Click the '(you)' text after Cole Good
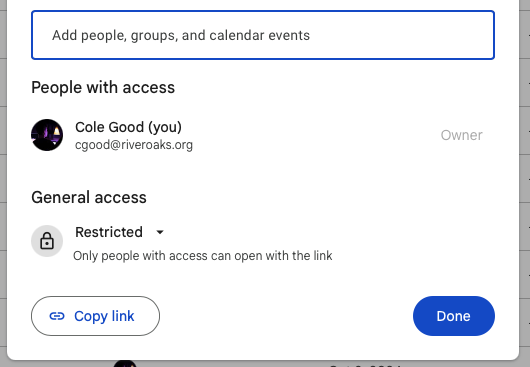The width and height of the screenshot is (530, 367). tap(165, 127)
